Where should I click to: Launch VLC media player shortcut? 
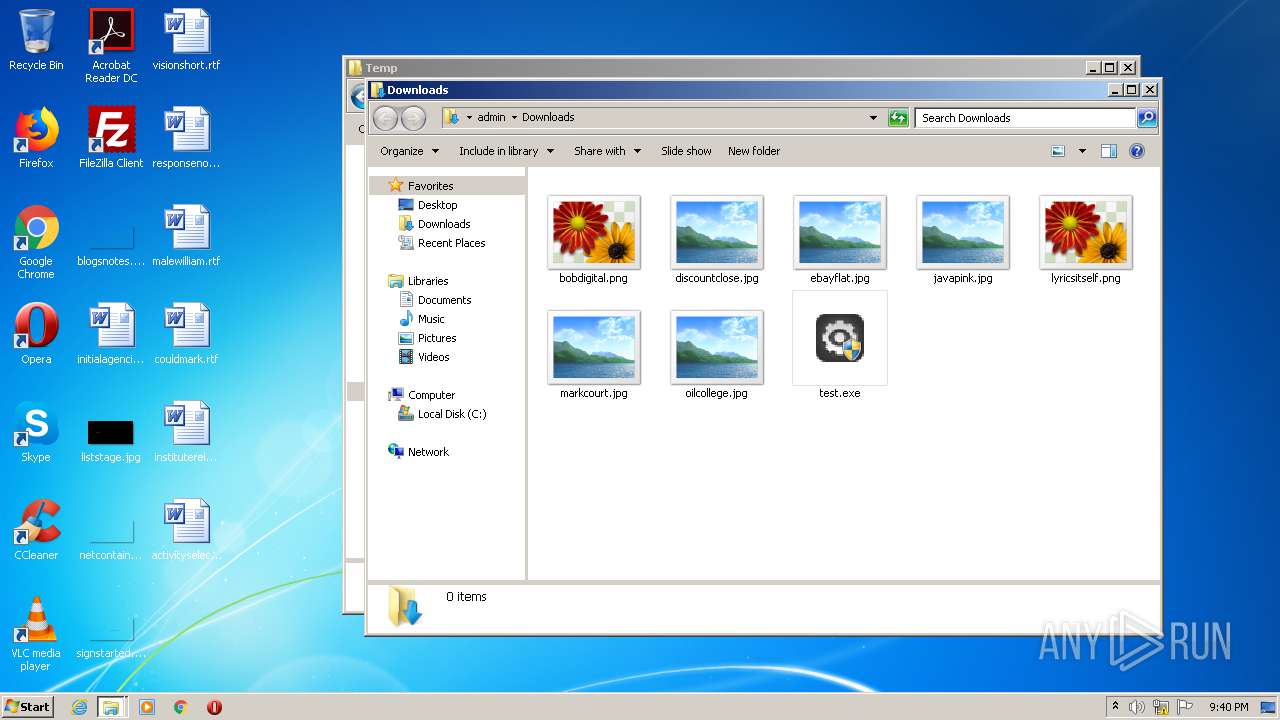pos(36,634)
